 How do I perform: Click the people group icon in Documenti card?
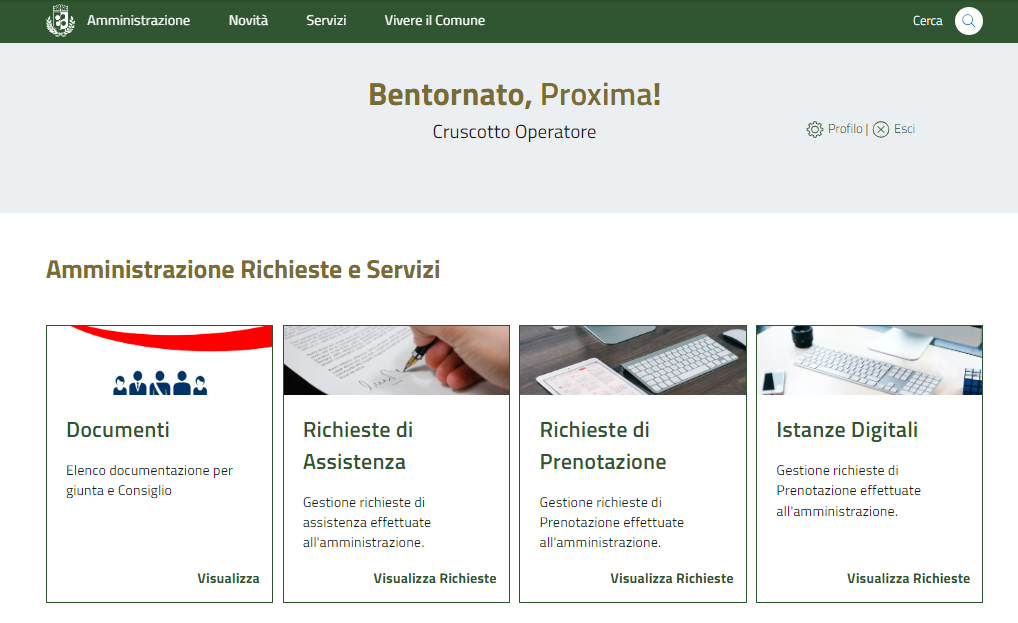point(159,383)
